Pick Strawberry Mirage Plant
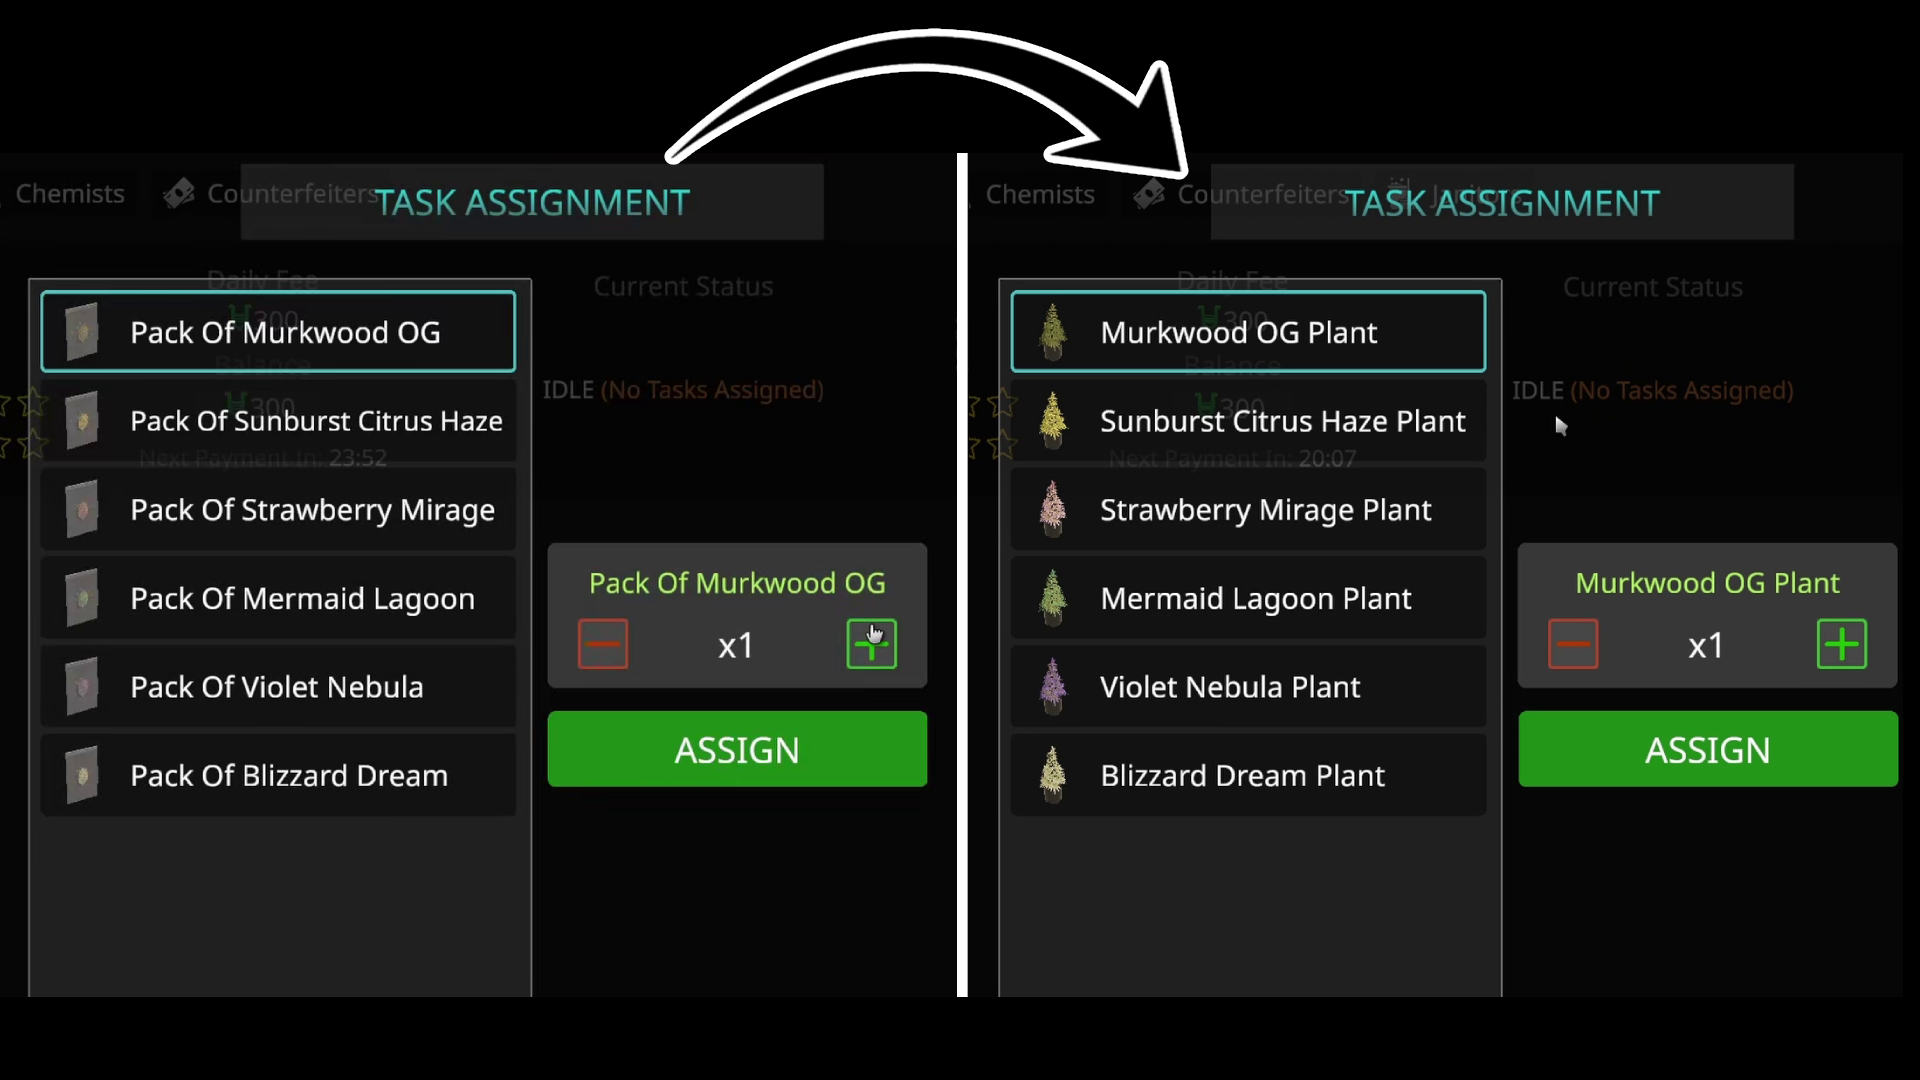Image resolution: width=1920 pixels, height=1080 pixels. point(1248,510)
